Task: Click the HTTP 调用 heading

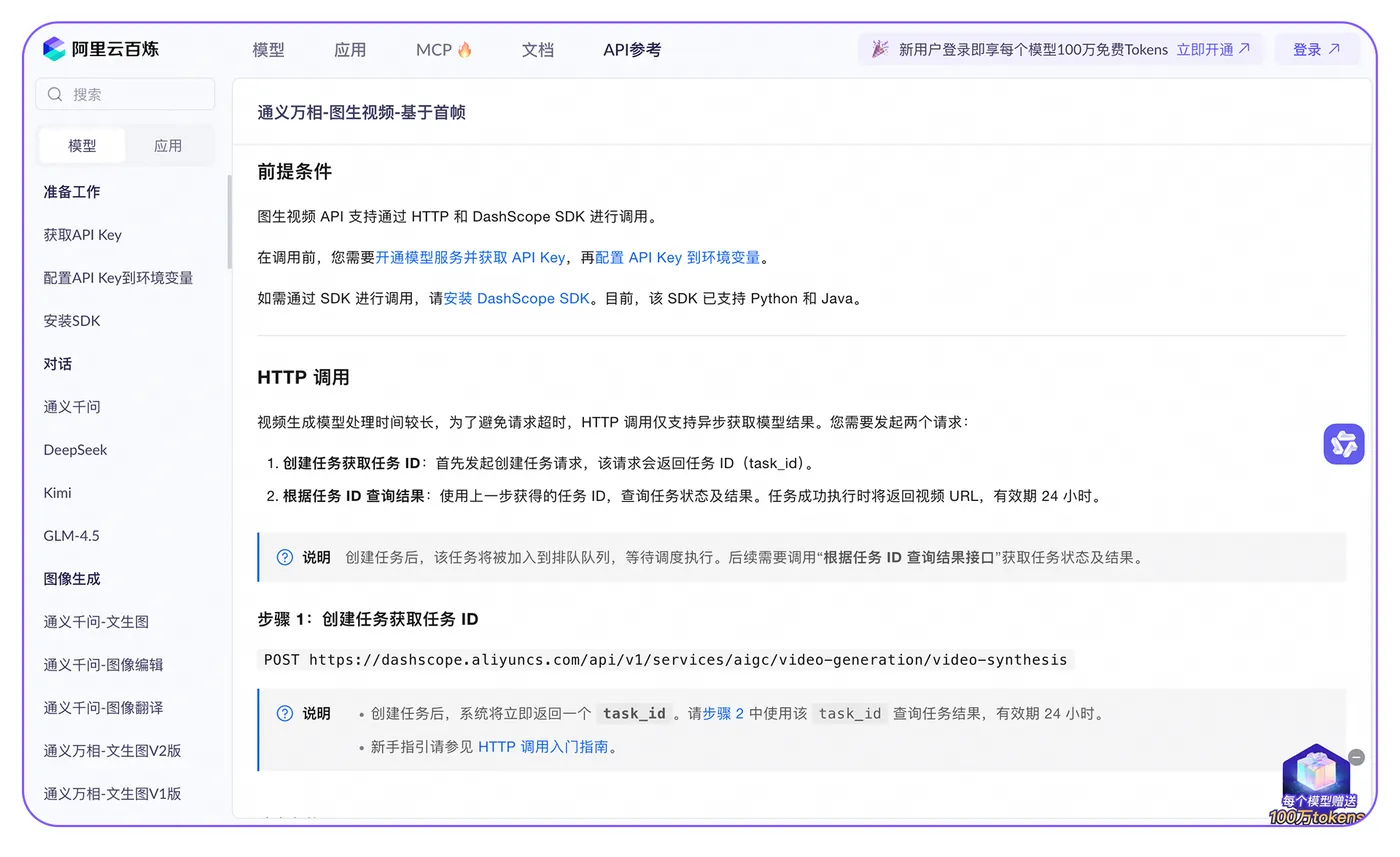Action: coord(303,377)
